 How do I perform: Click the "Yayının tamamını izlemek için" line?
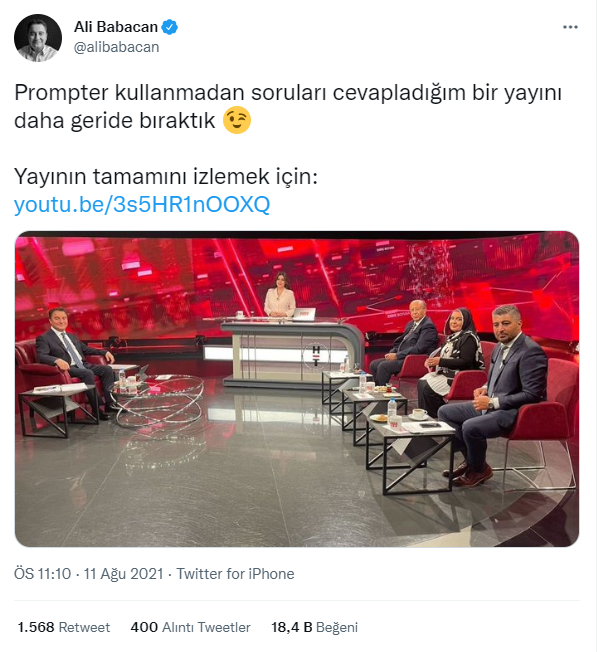pos(166,176)
